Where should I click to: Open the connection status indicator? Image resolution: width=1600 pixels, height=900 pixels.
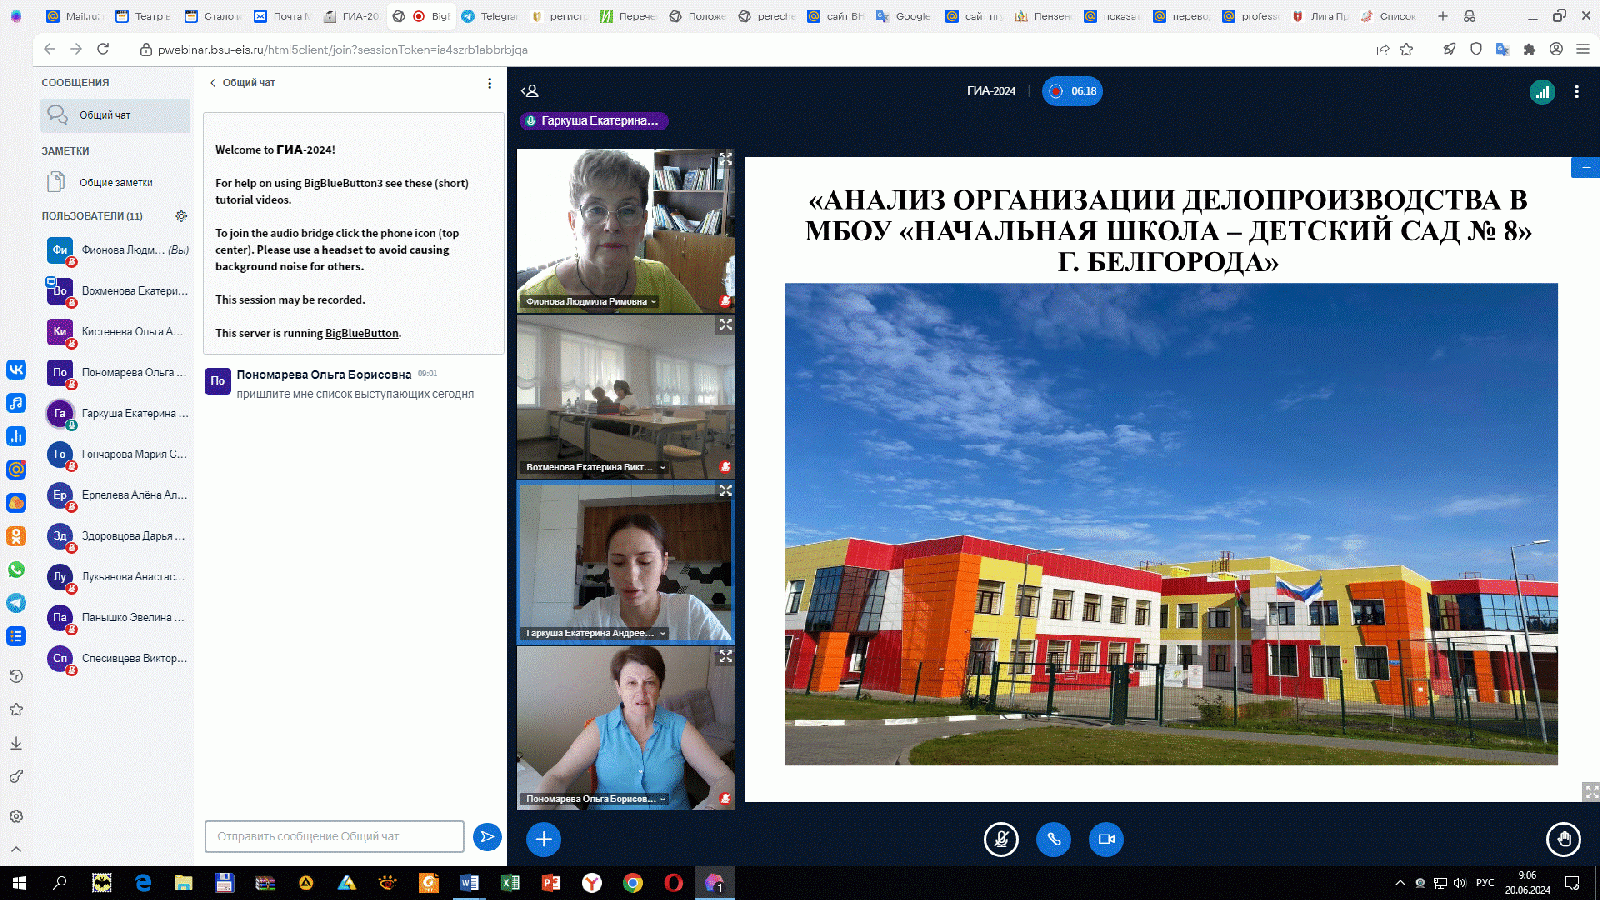click(x=1542, y=92)
